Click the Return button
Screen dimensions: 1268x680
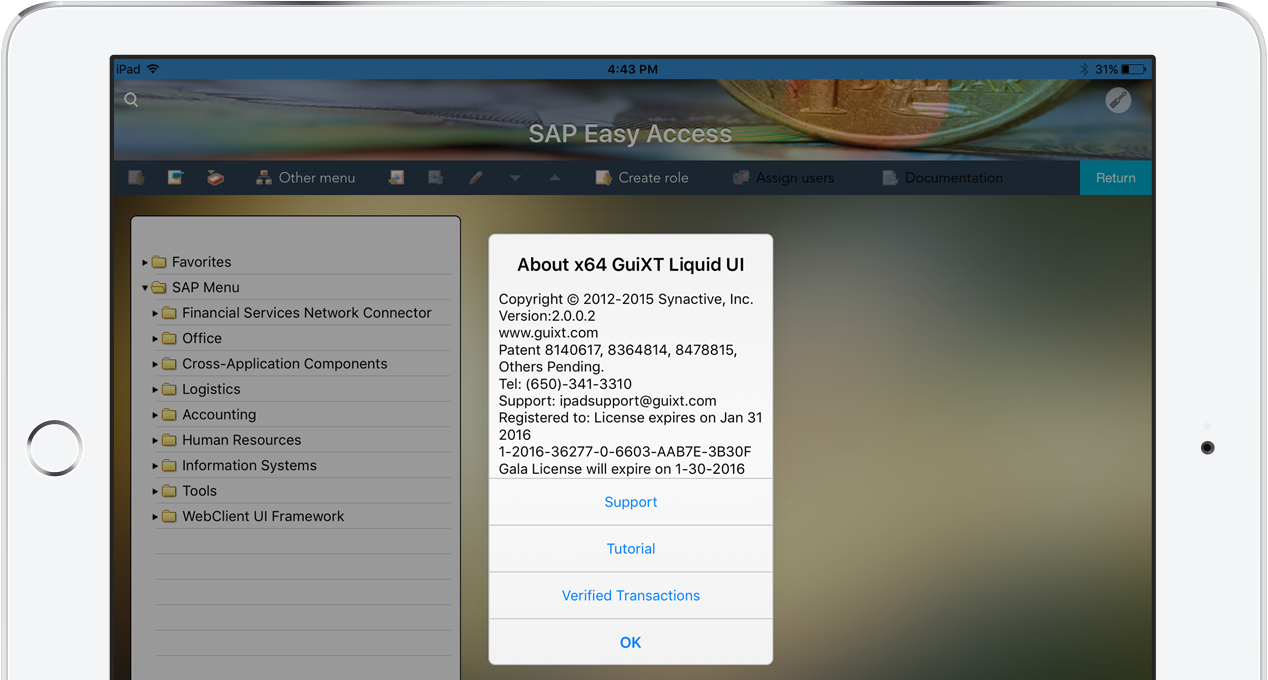(x=1116, y=178)
